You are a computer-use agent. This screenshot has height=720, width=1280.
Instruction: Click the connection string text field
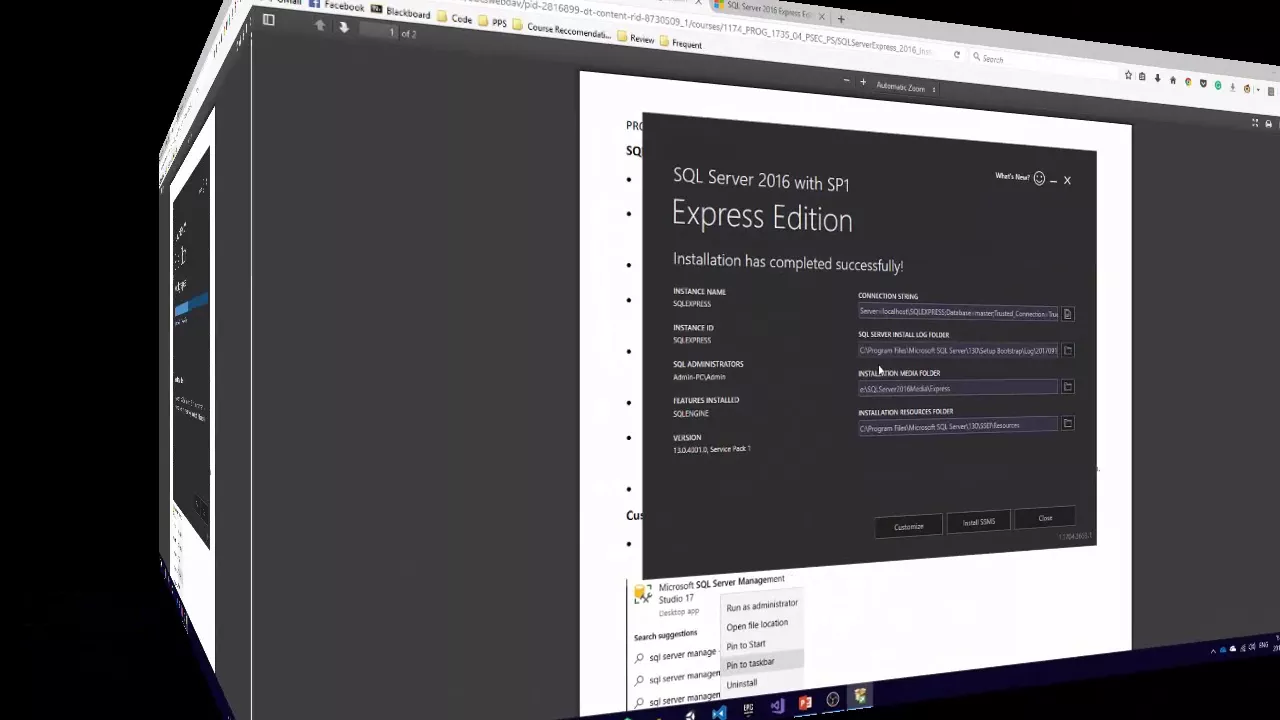[957, 313]
